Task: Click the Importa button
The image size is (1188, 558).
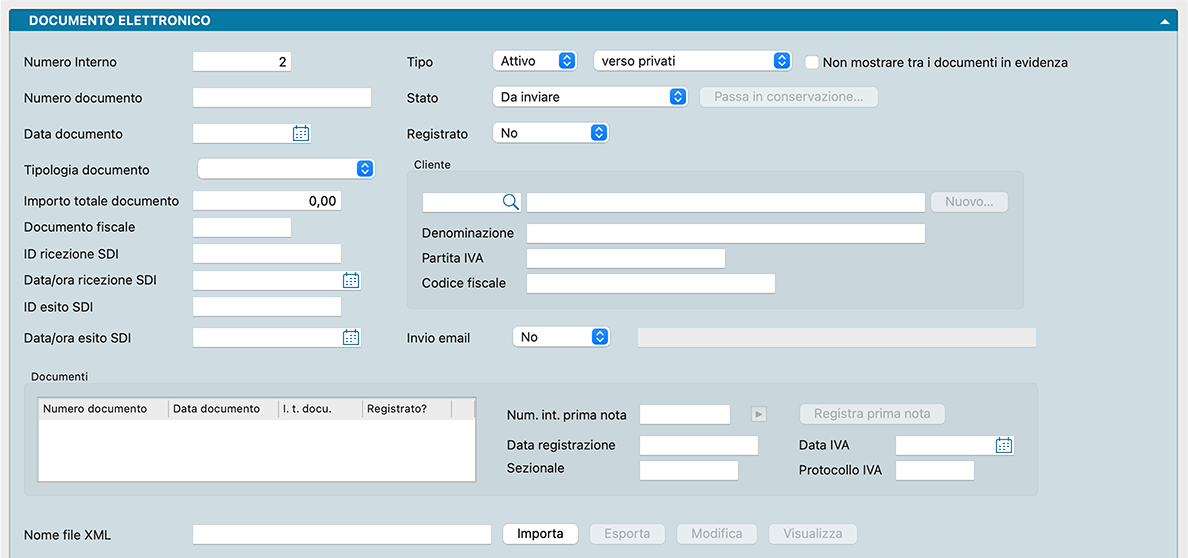Action: (540, 534)
